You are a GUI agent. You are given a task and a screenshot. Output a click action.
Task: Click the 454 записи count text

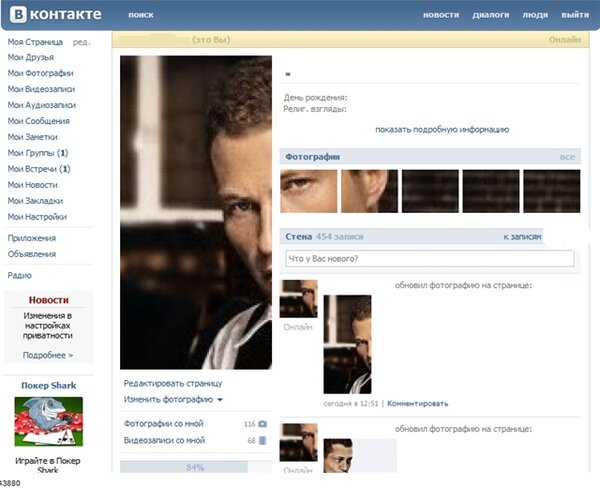tap(339, 237)
